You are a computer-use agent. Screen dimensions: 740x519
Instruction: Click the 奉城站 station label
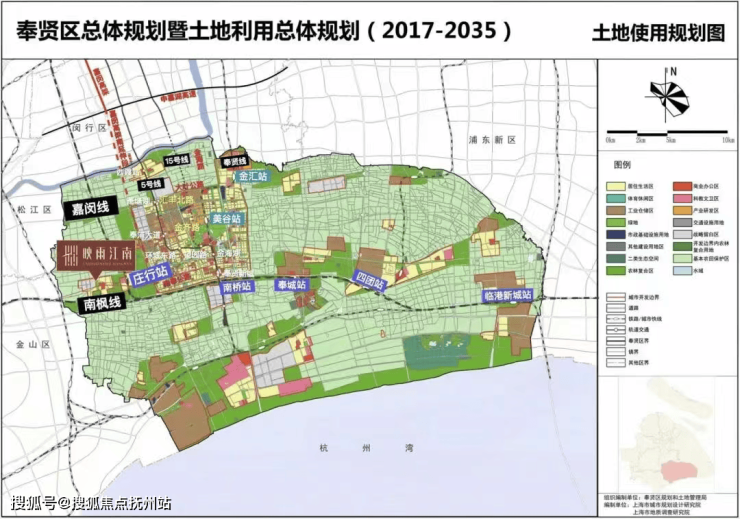(x=294, y=285)
